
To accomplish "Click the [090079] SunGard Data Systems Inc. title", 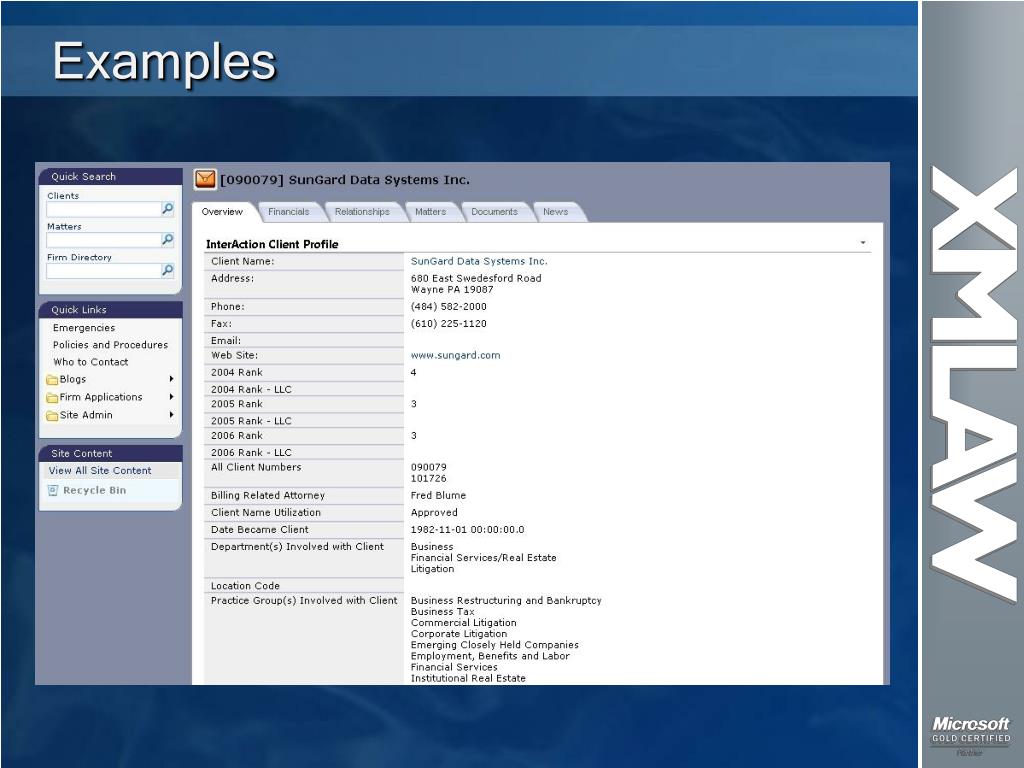I will [x=345, y=180].
